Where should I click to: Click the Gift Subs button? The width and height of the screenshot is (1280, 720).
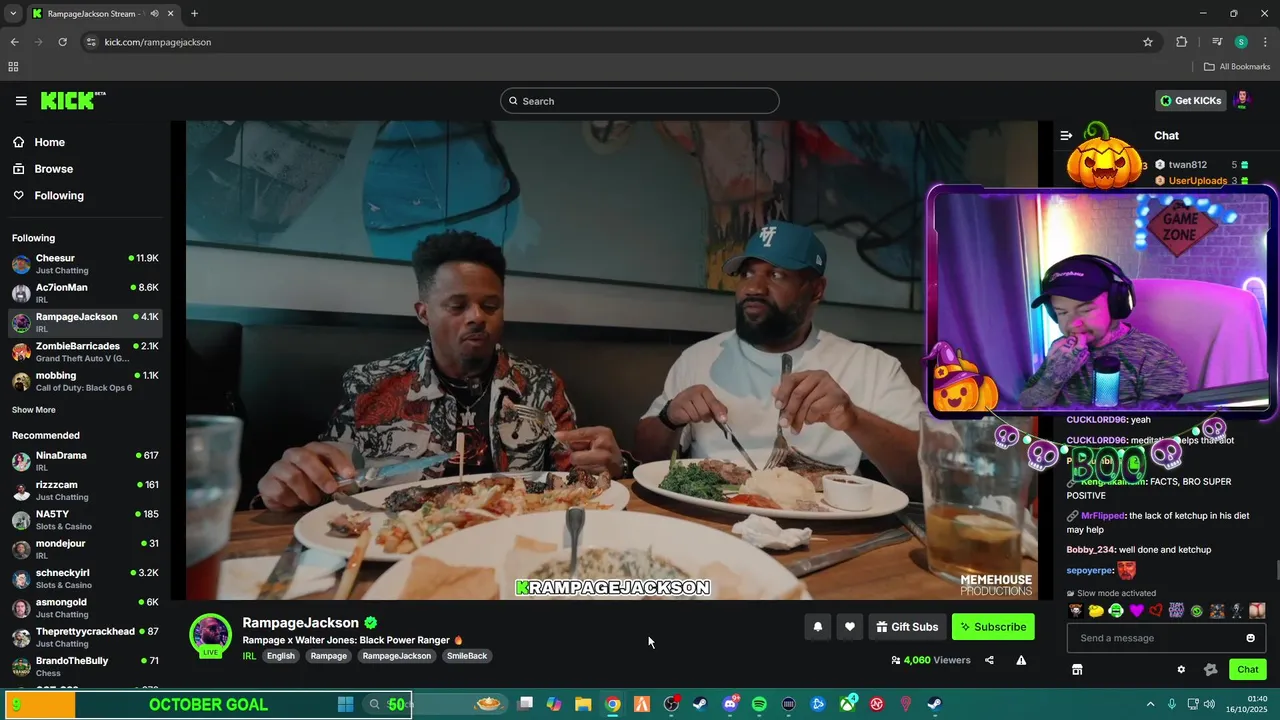pos(907,627)
